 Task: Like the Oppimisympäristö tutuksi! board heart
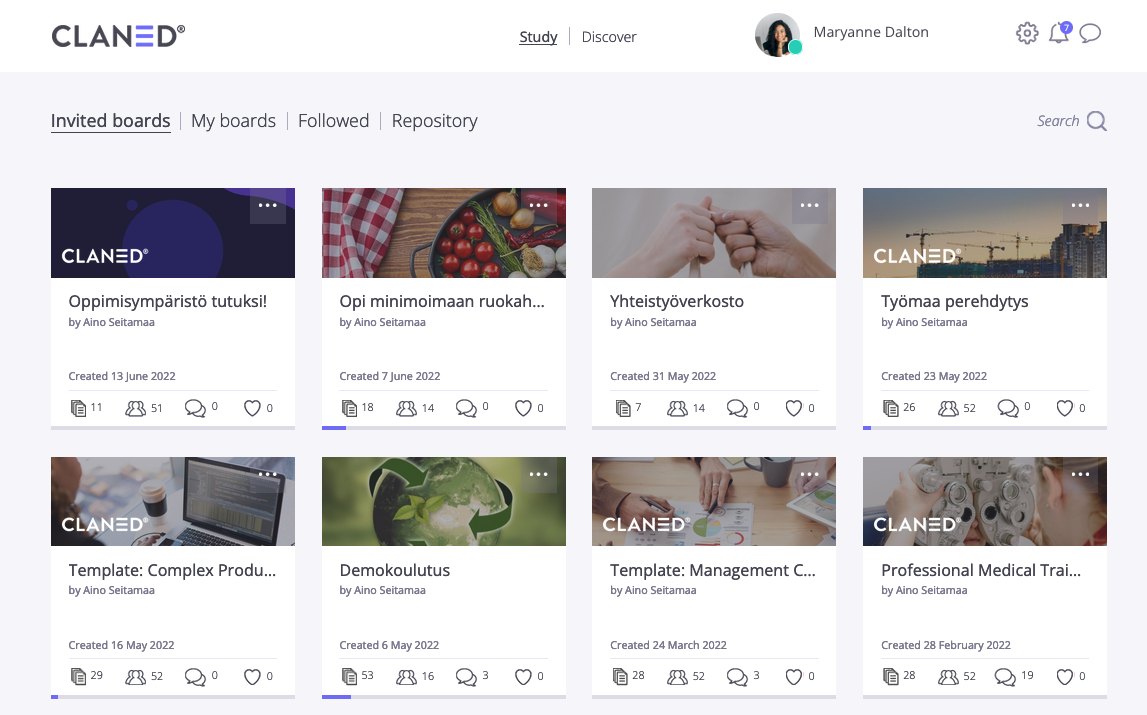pos(252,408)
